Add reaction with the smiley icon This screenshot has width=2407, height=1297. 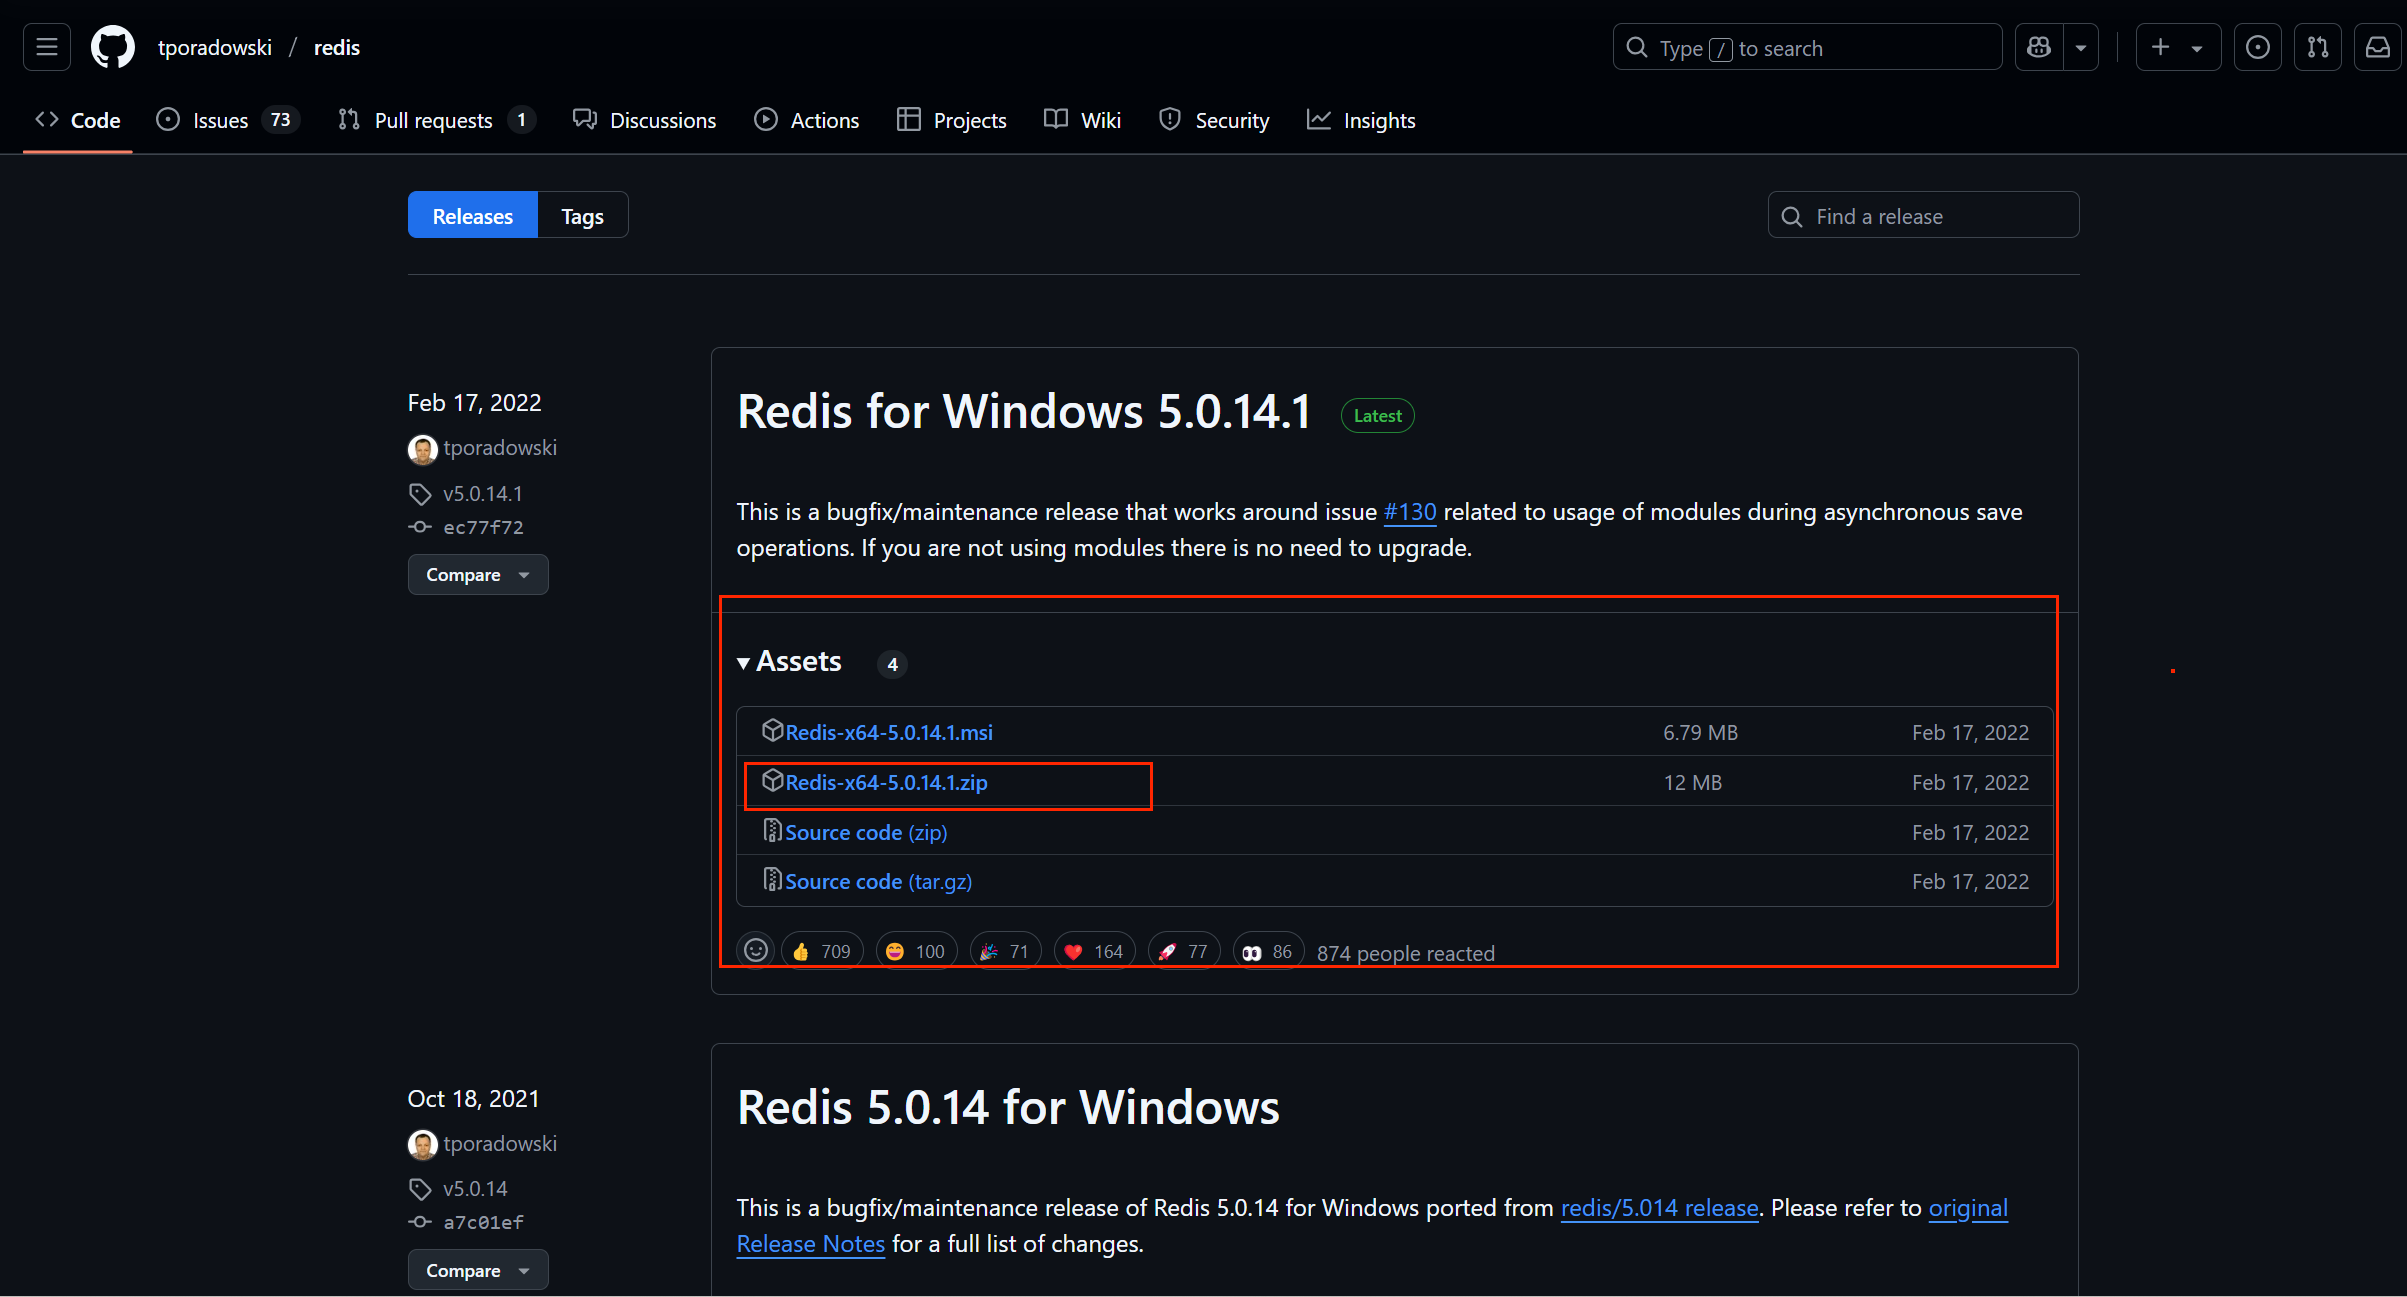(x=756, y=950)
